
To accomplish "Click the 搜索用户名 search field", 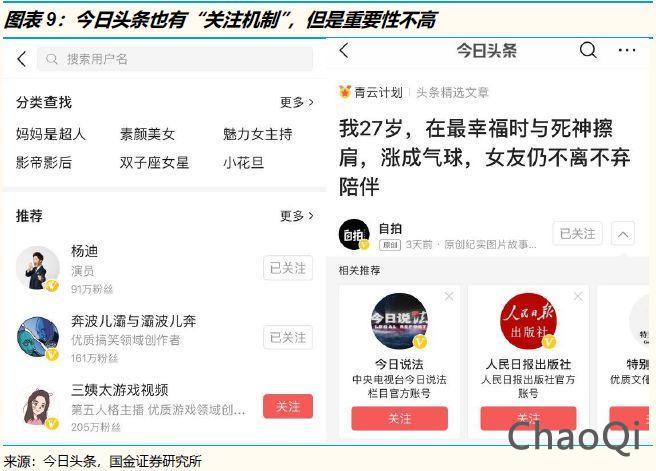I will [x=175, y=59].
